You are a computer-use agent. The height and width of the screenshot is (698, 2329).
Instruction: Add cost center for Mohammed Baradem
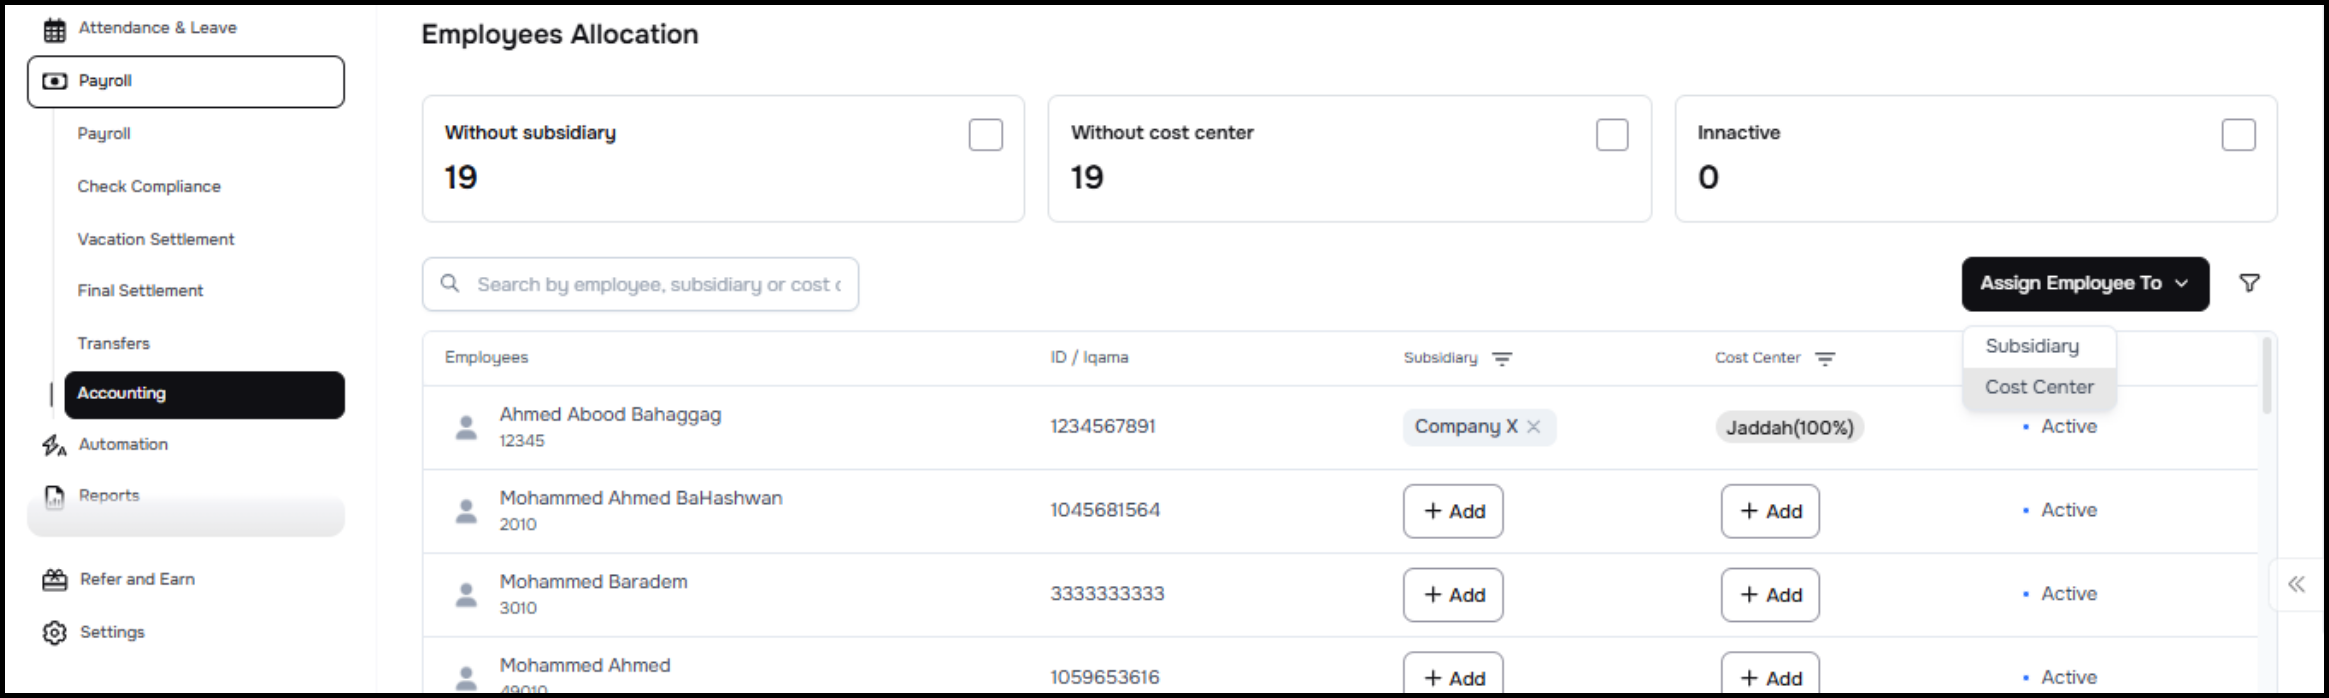(1769, 595)
